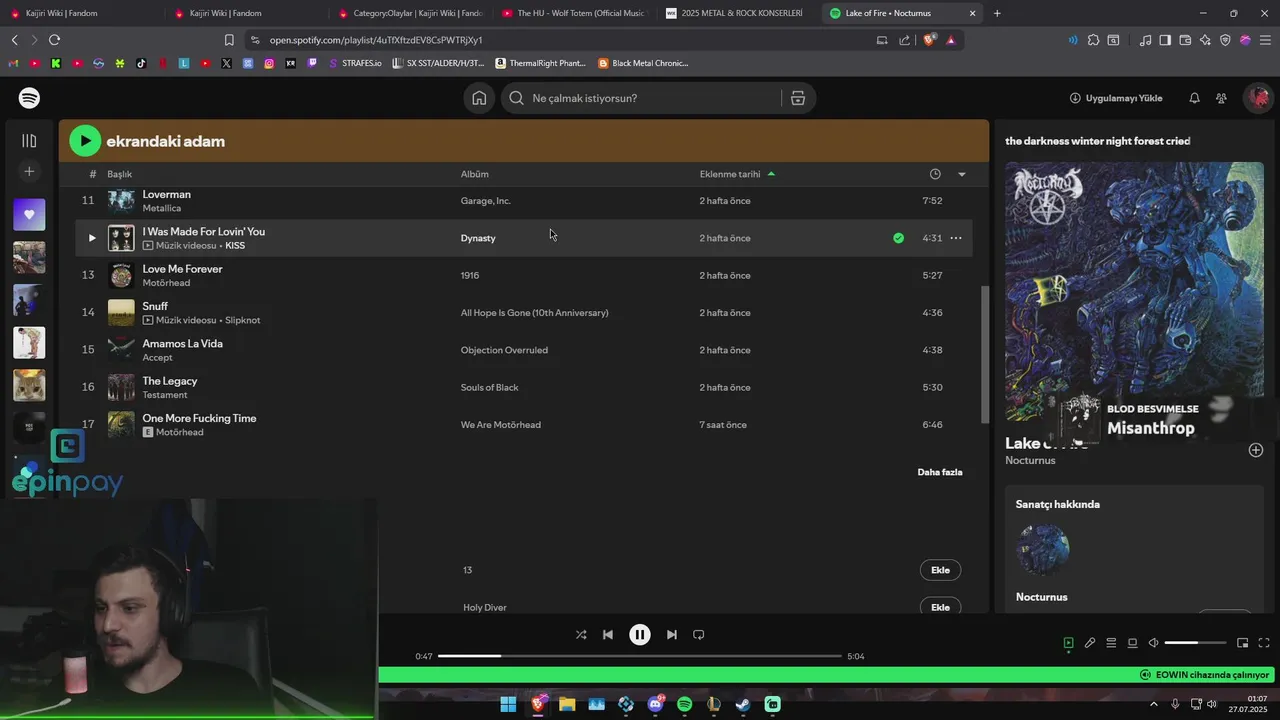Play the ekrandaki adam playlist

(85, 141)
